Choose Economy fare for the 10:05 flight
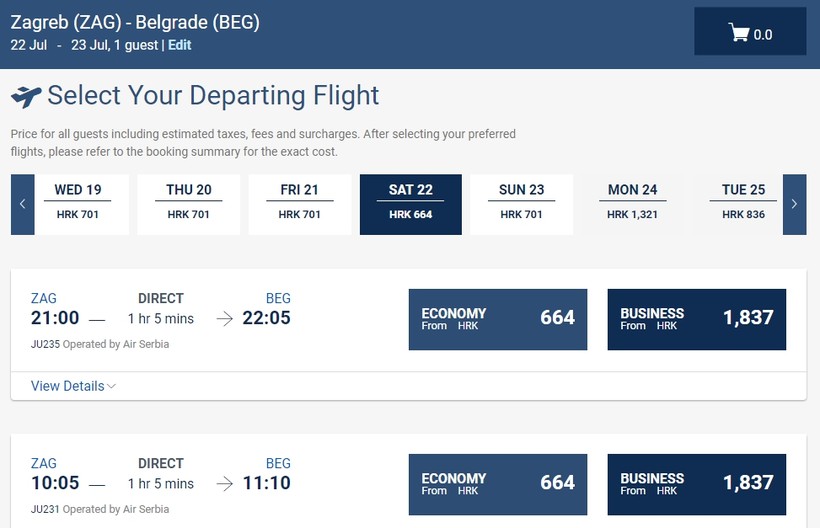Screen dimensions: 820x528 (498, 485)
